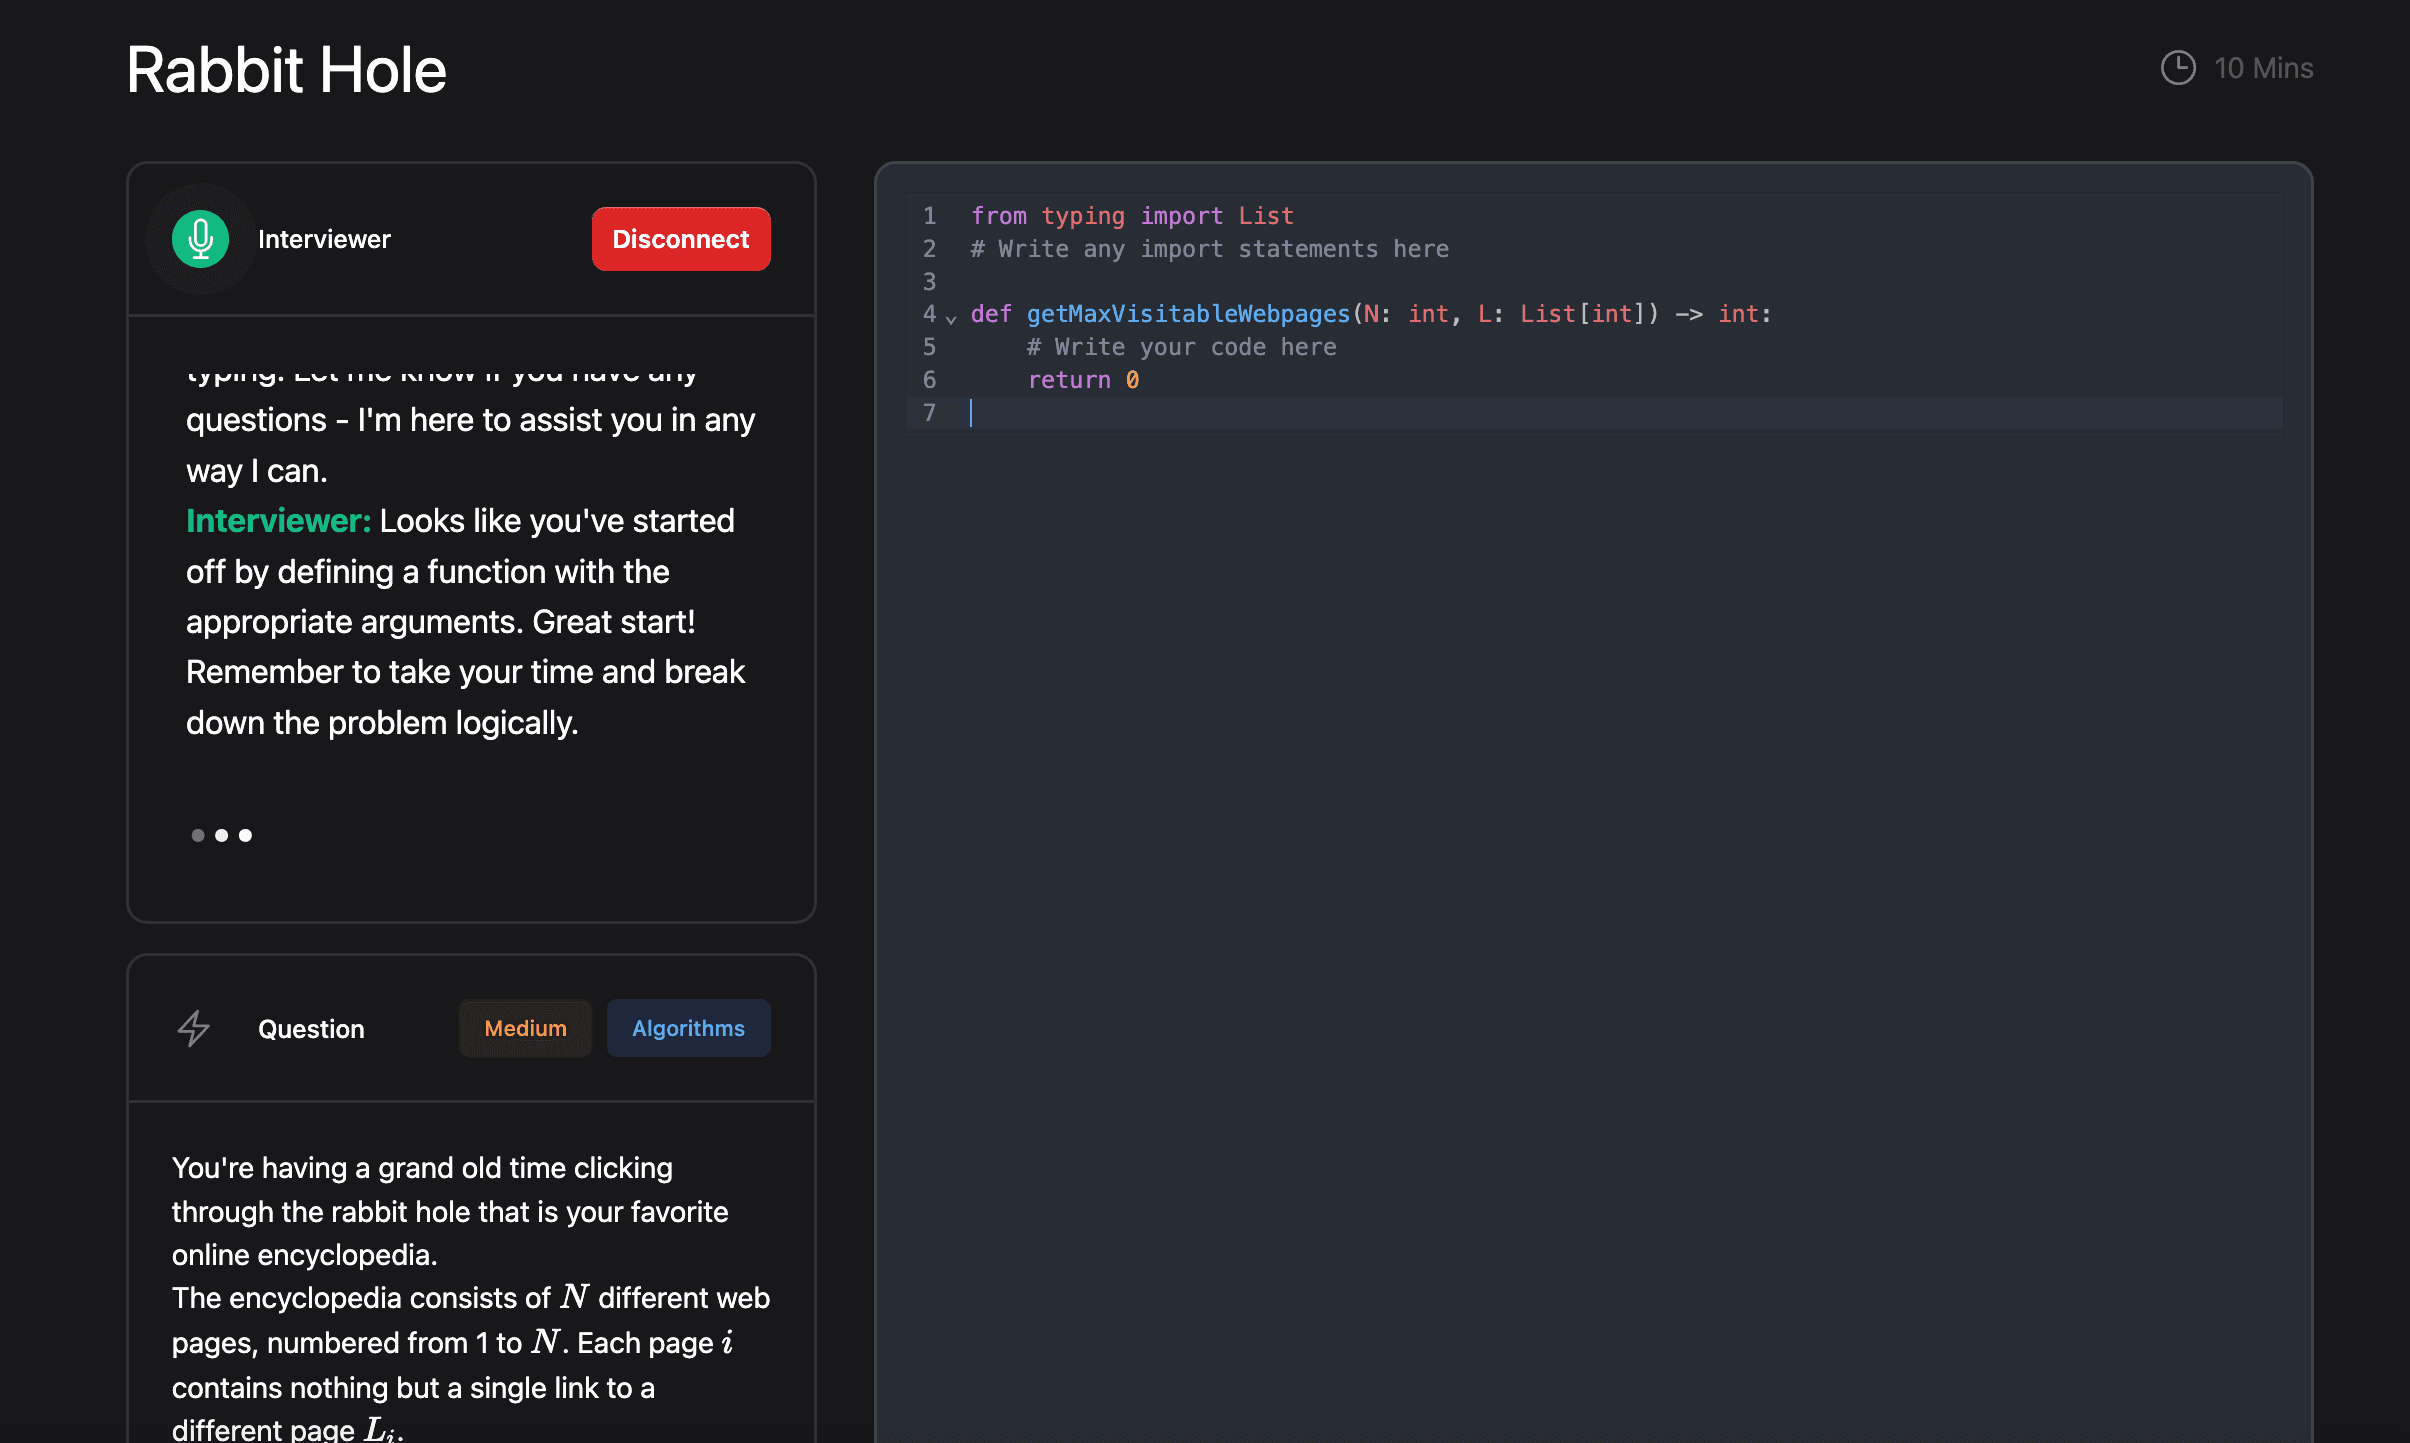Click the 'return 0' code line
This screenshot has width=2410, height=1443.
(1083, 380)
